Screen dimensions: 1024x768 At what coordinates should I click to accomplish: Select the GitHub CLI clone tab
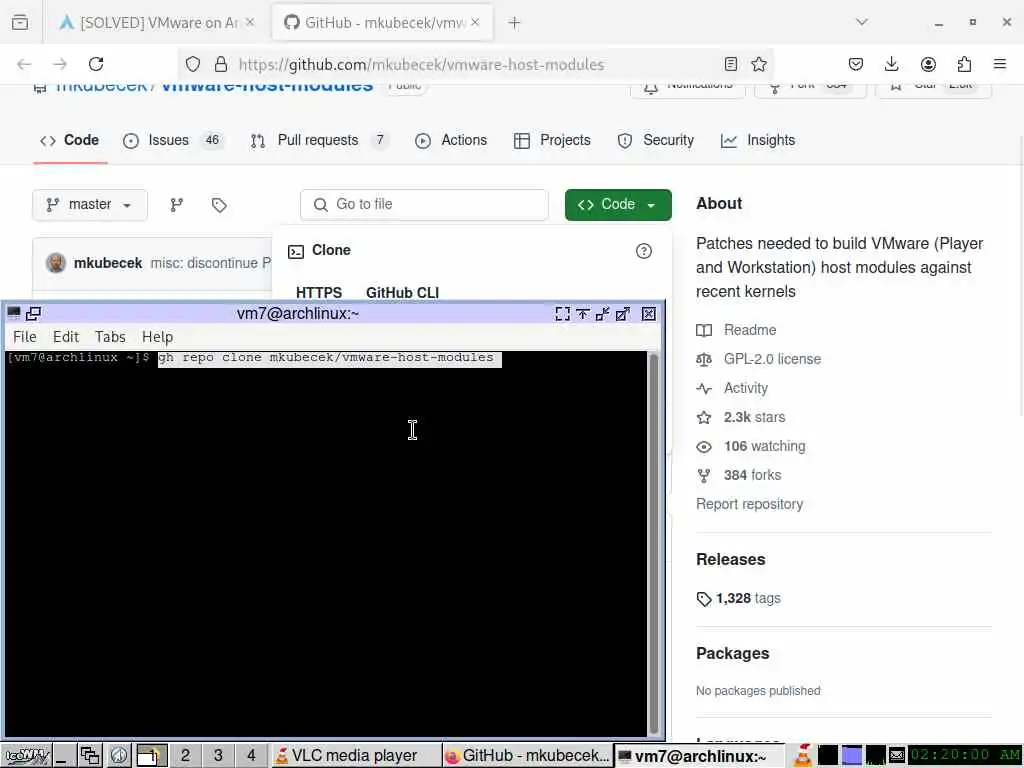point(402,293)
